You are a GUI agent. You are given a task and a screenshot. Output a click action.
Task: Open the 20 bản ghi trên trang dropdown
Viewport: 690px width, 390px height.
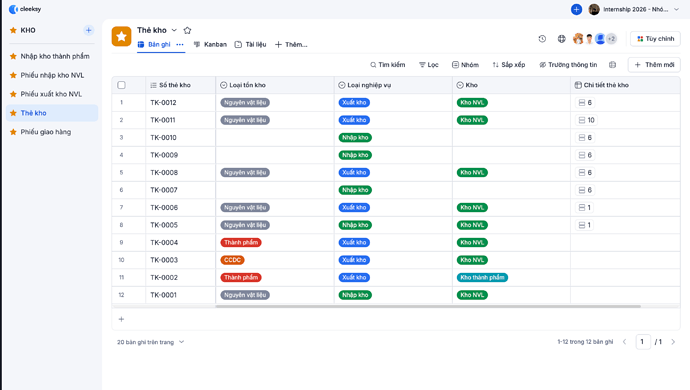click(150, 342)
